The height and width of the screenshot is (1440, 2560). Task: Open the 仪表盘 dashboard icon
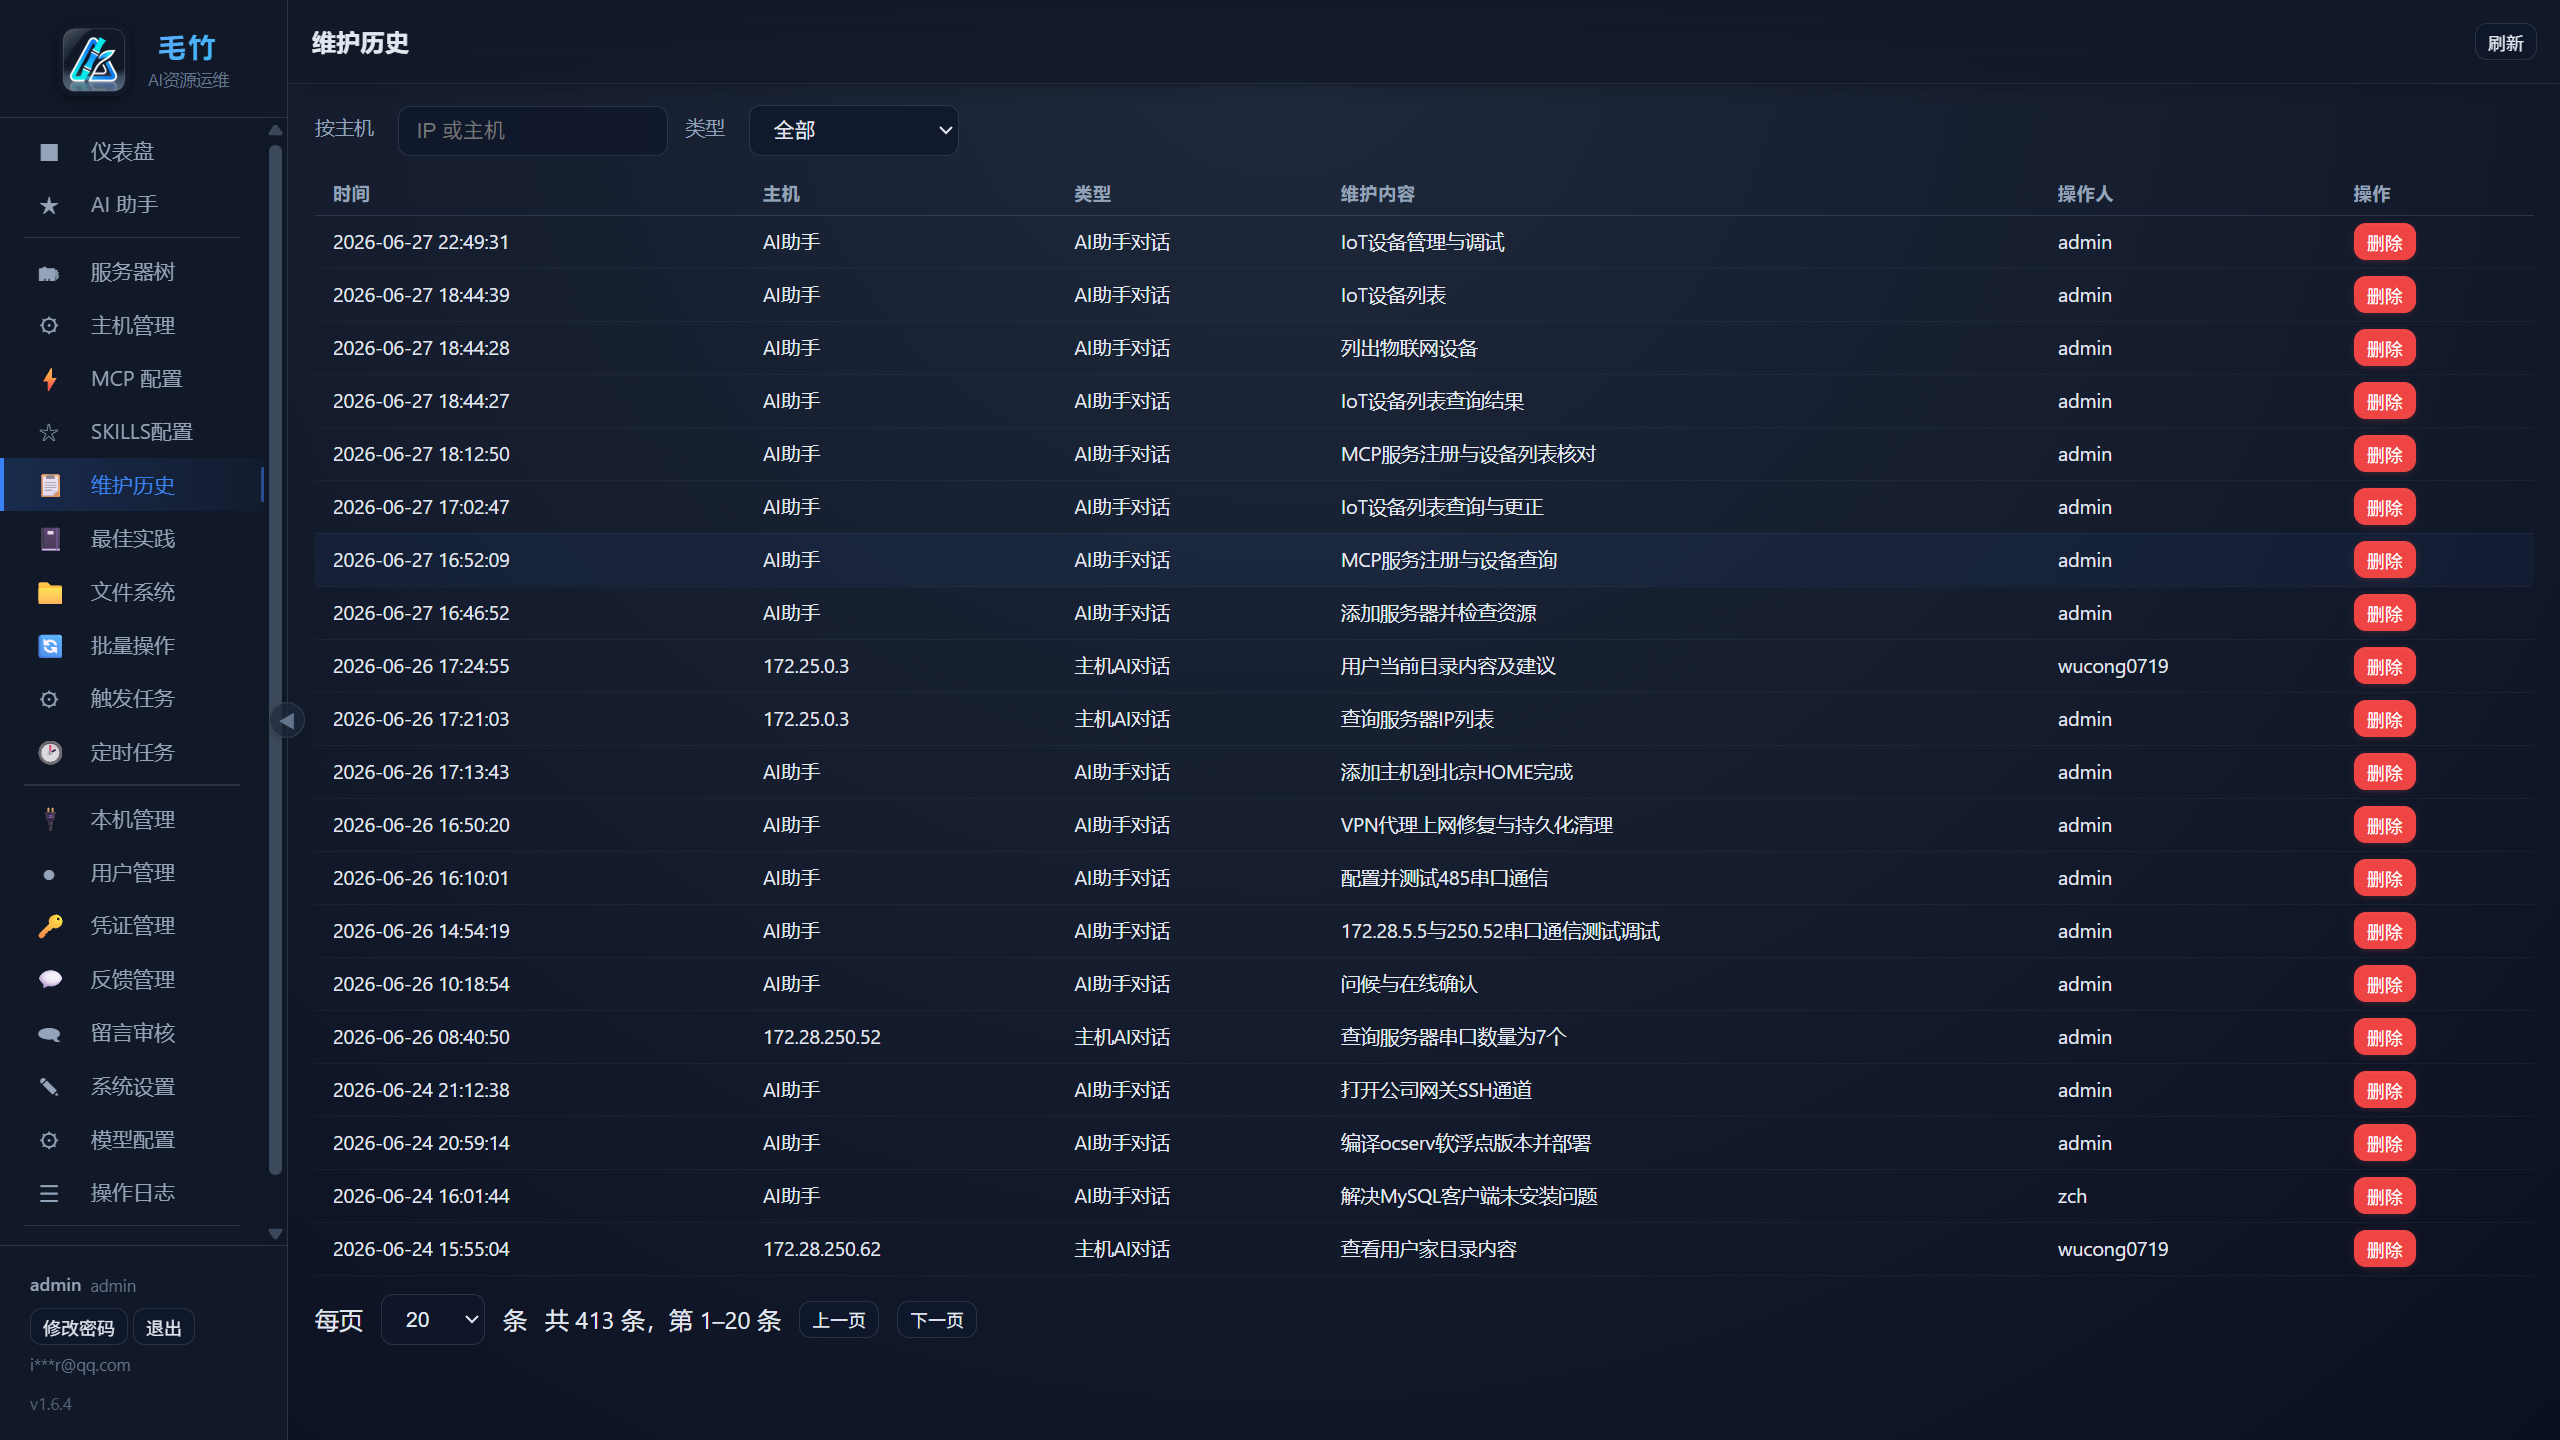(49, 152)
